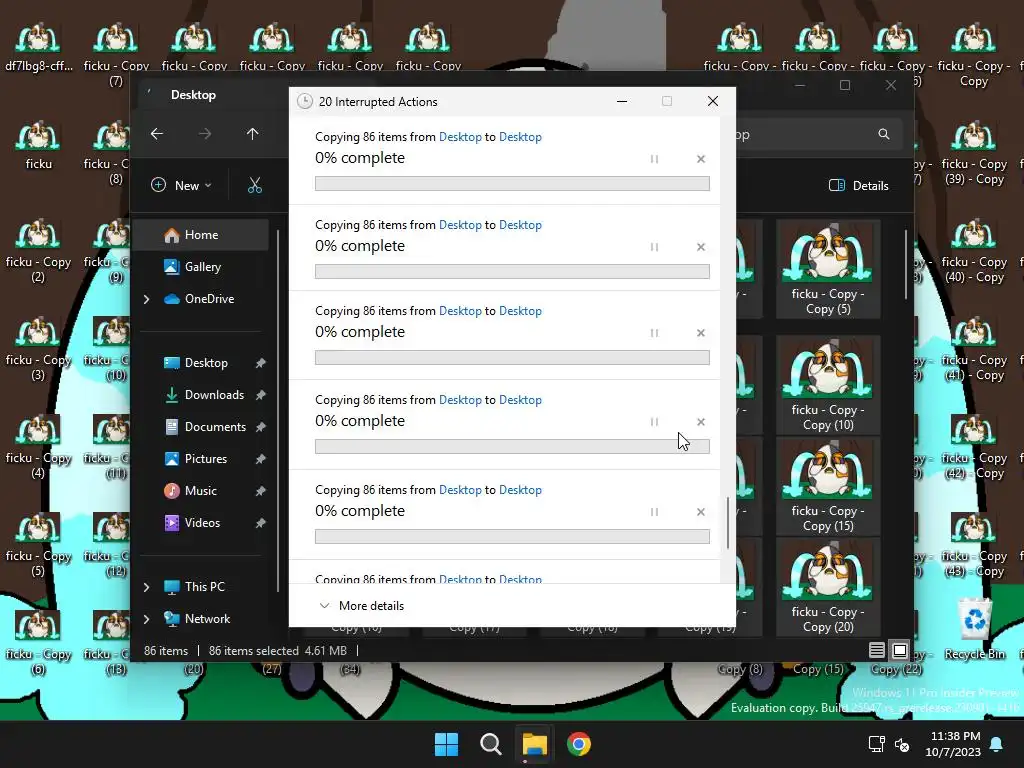Viewport: 1024px width, 768px height.
Task: Open pinned Pictures folder in sidebar
Action: point(206,459)
